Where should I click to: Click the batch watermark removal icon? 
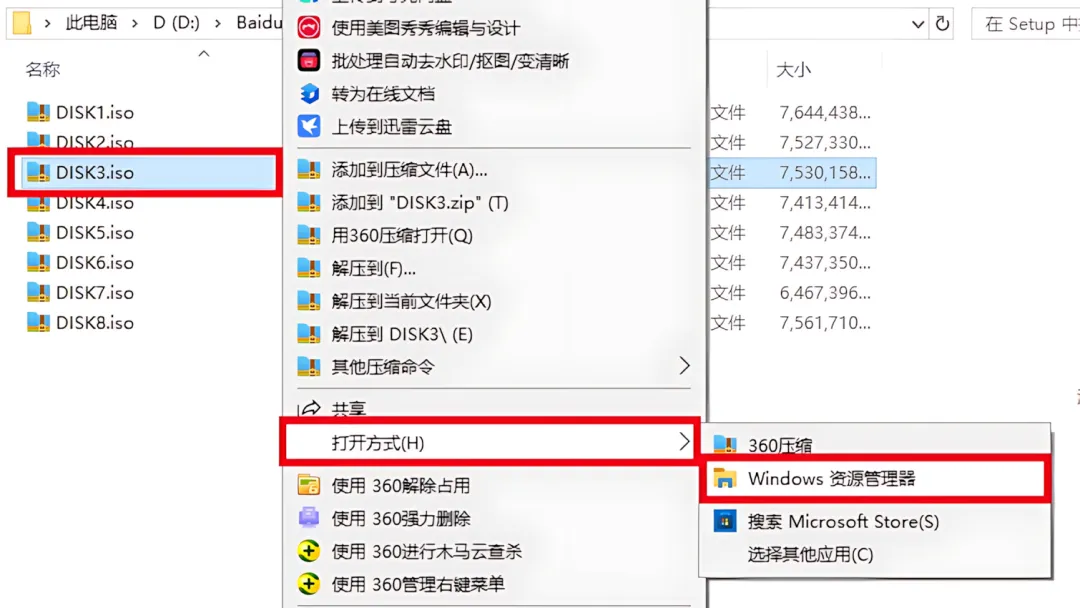[x=309, y=61]
